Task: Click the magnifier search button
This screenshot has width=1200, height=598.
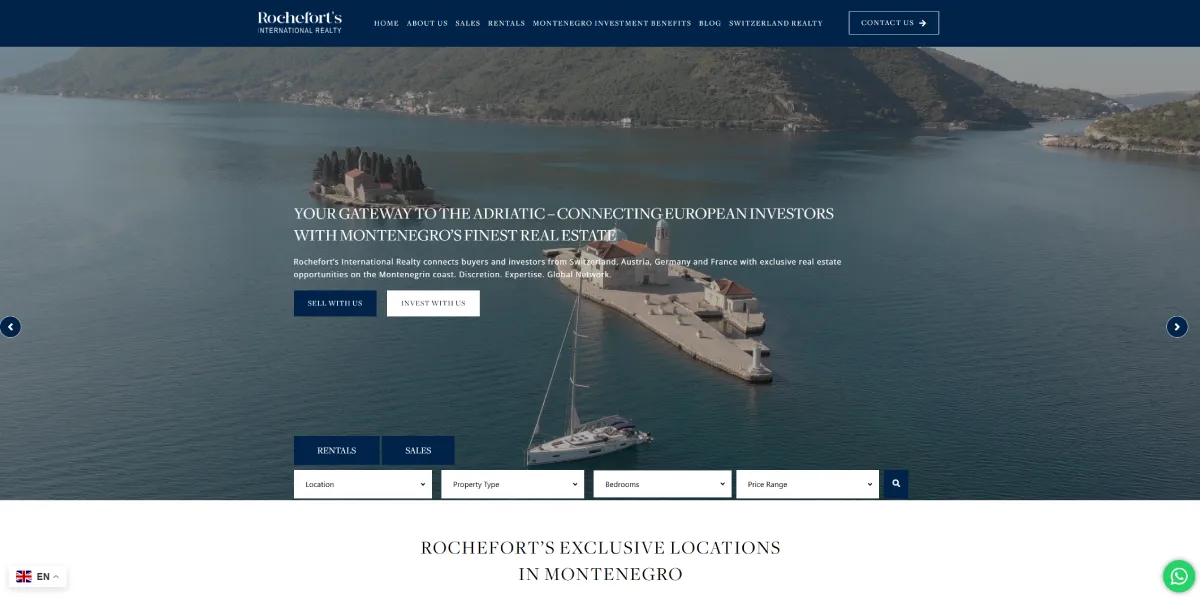Action: coord(896,484)
